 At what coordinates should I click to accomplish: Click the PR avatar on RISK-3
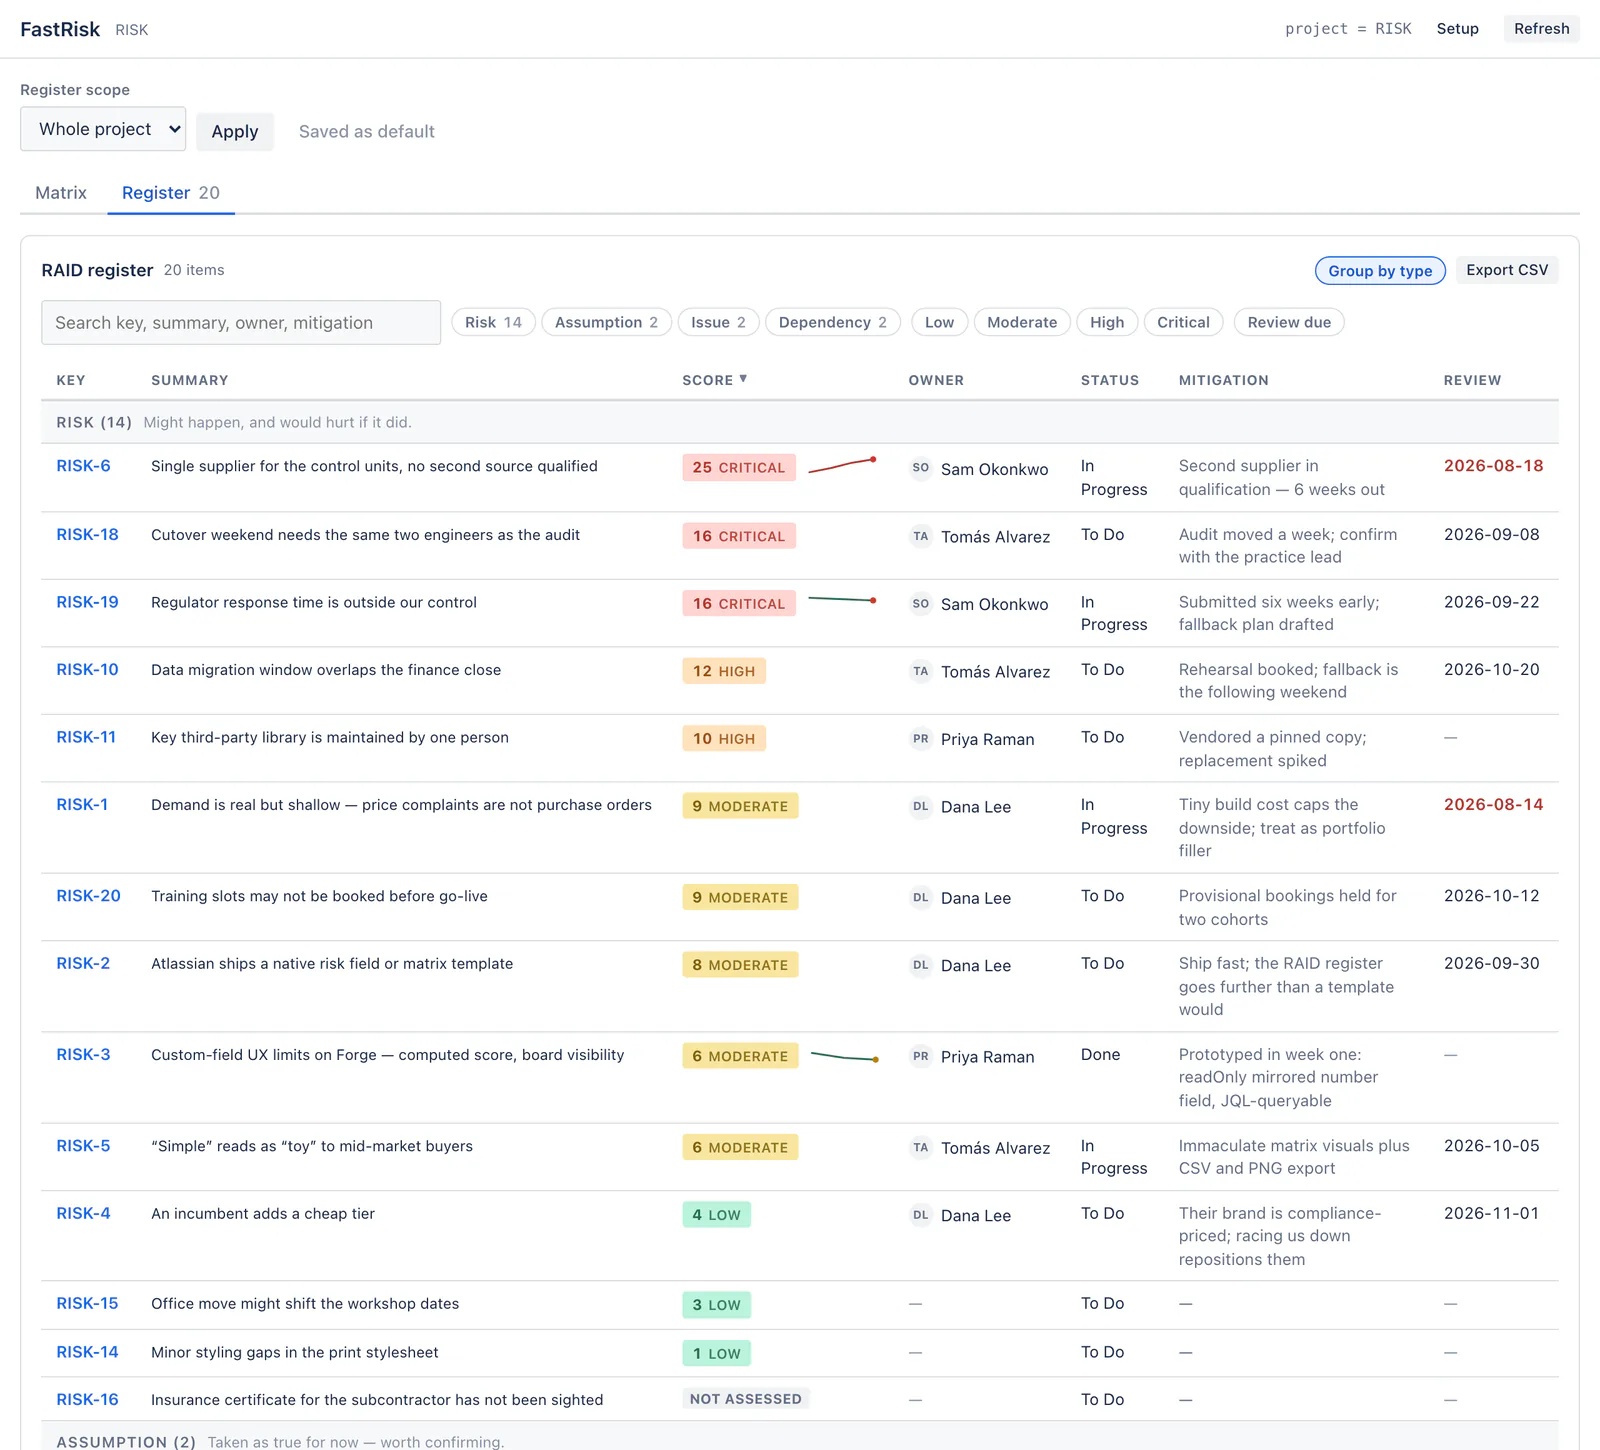click(x=921, y=1057)
